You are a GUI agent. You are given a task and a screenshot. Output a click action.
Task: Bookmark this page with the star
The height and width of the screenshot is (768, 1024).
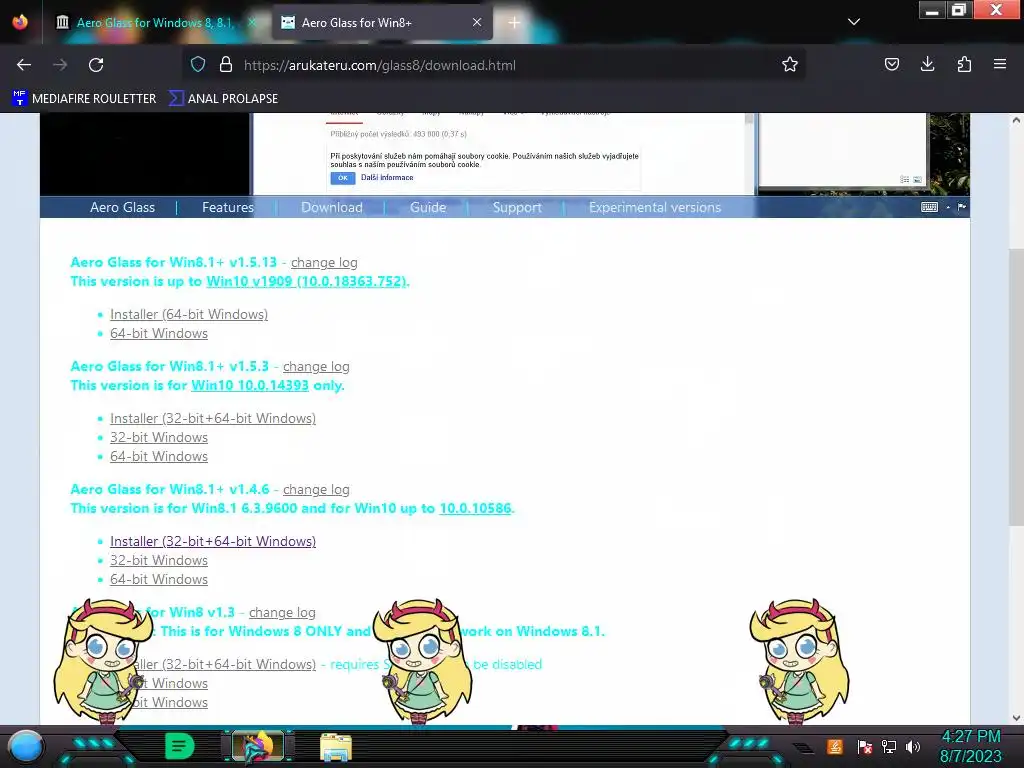(790, 65)
